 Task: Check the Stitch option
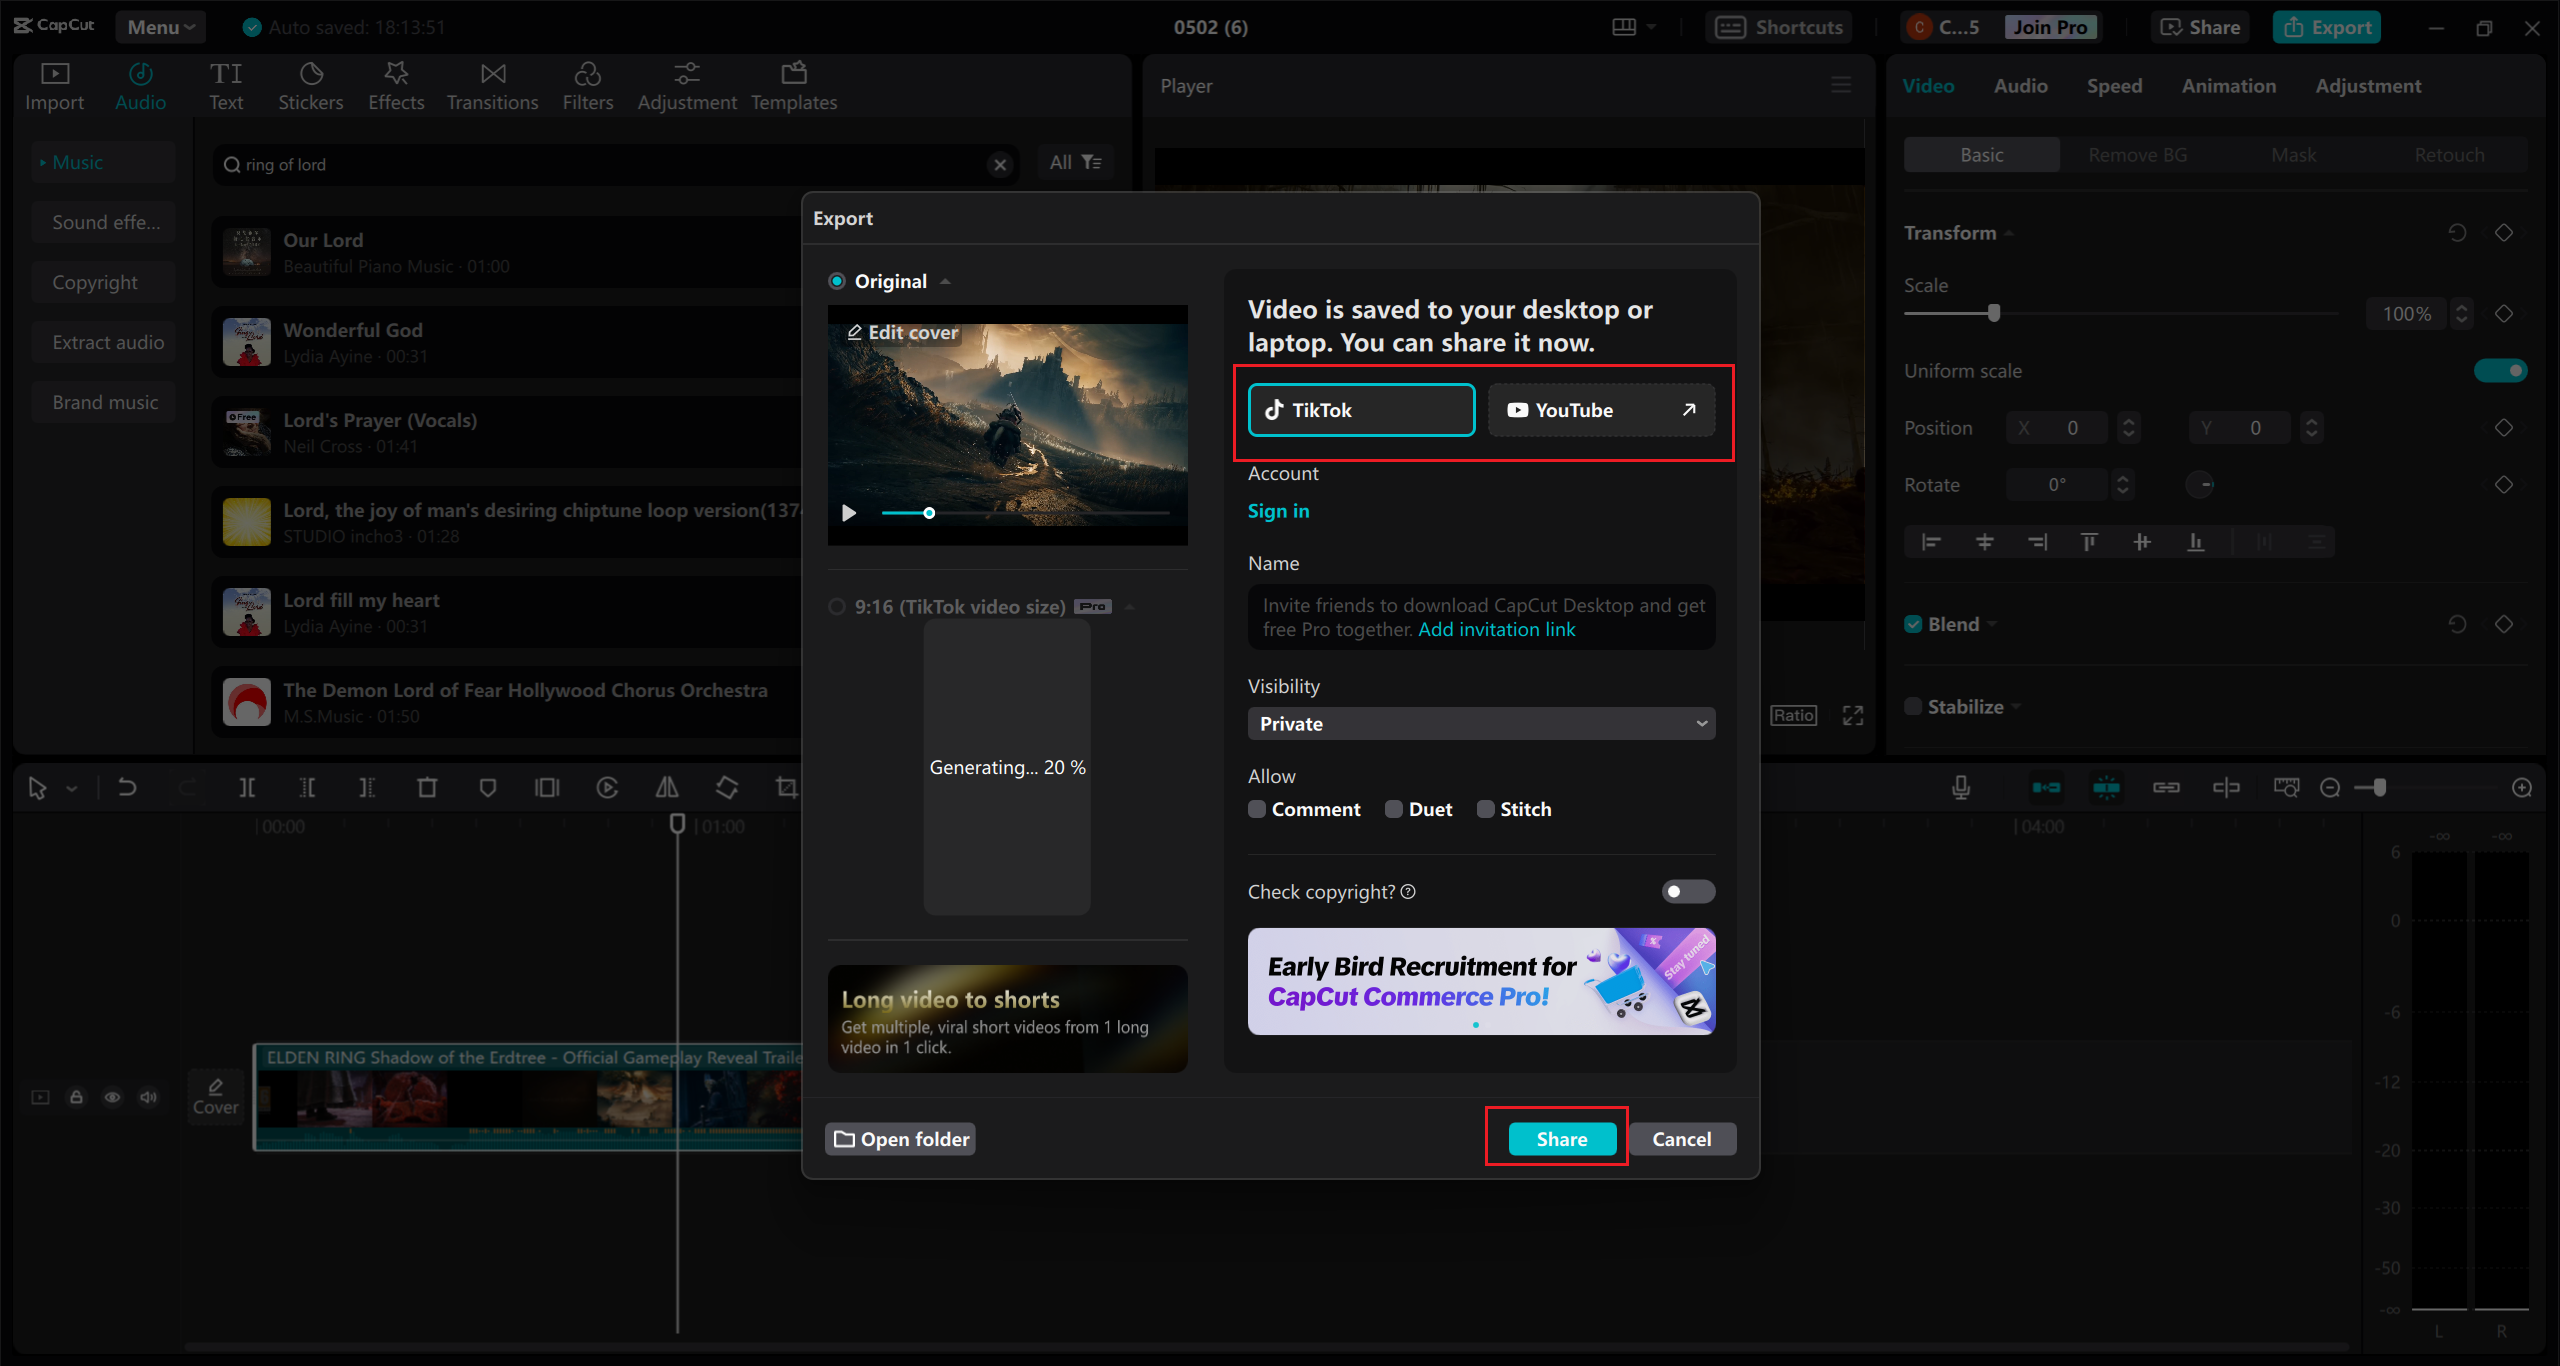pos(1486,809)
